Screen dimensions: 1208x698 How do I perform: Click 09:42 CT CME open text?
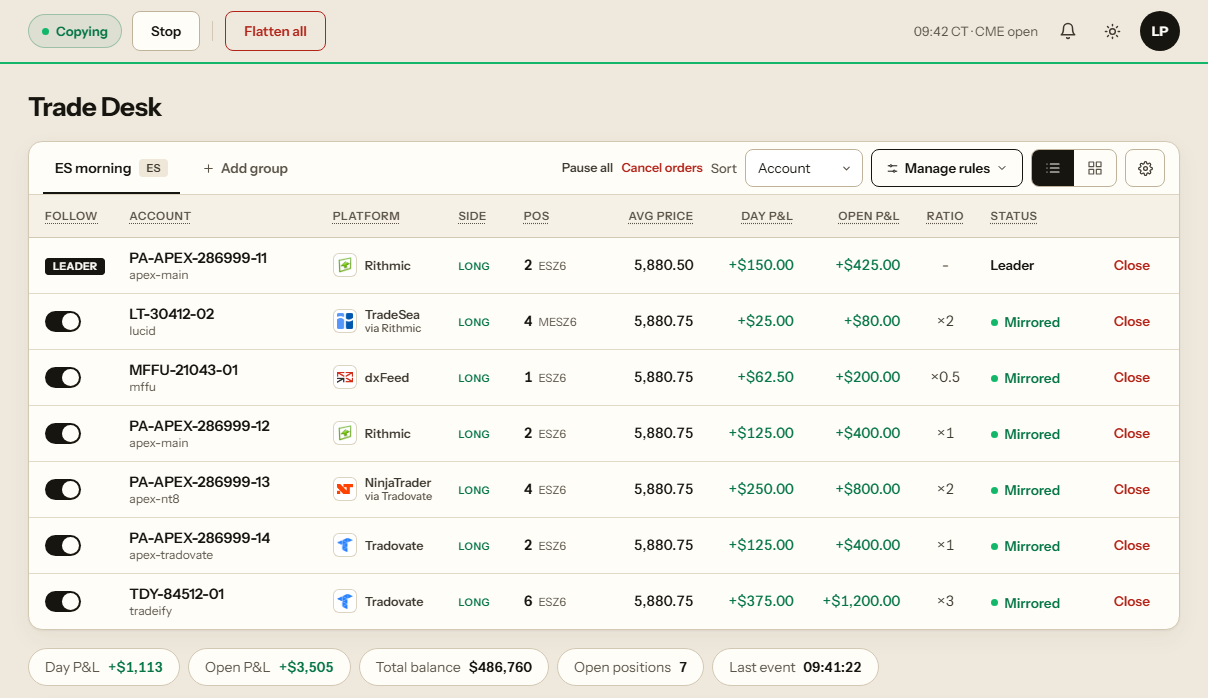click(x=976, y=31)
